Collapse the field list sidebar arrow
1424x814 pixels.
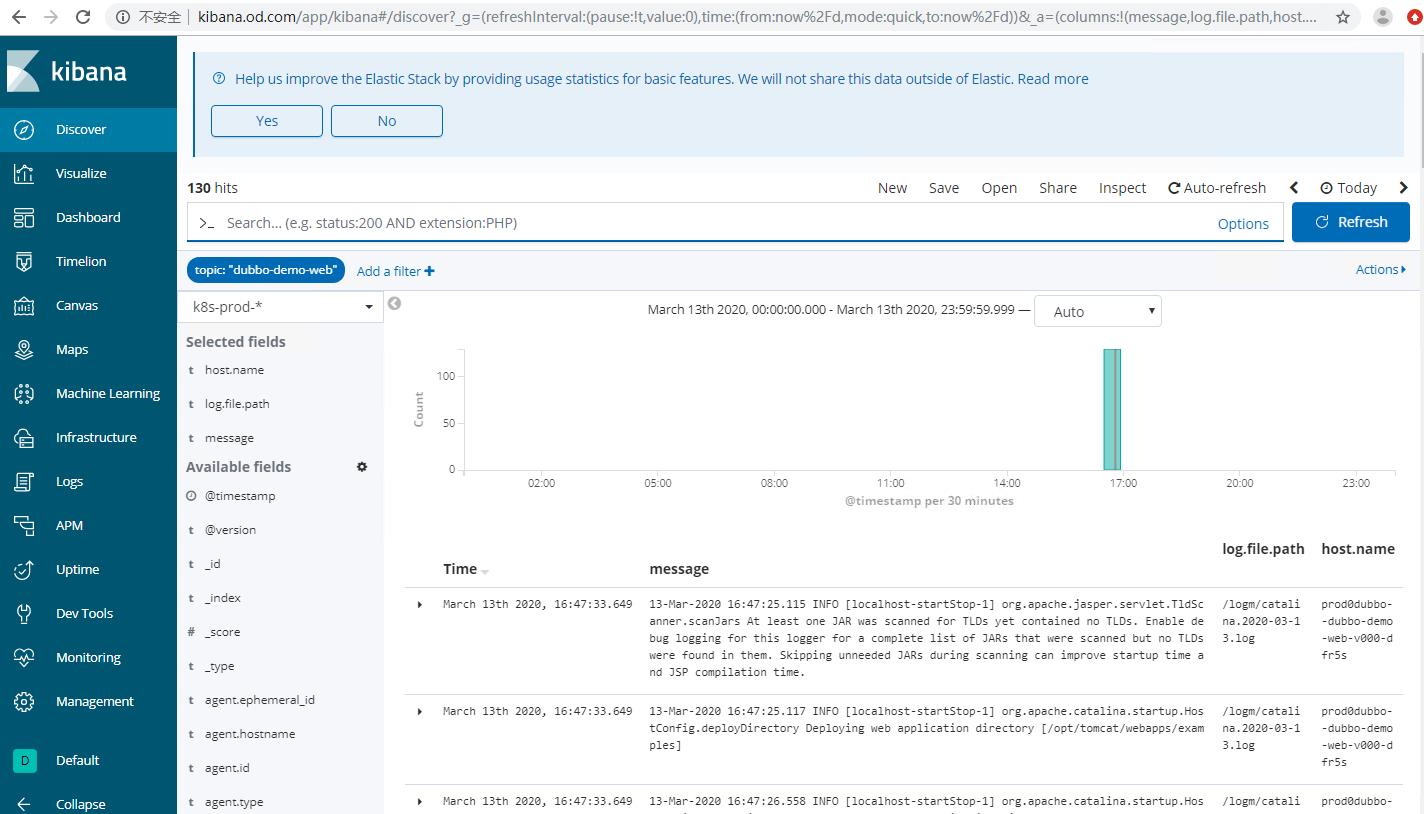click(394, 304)
